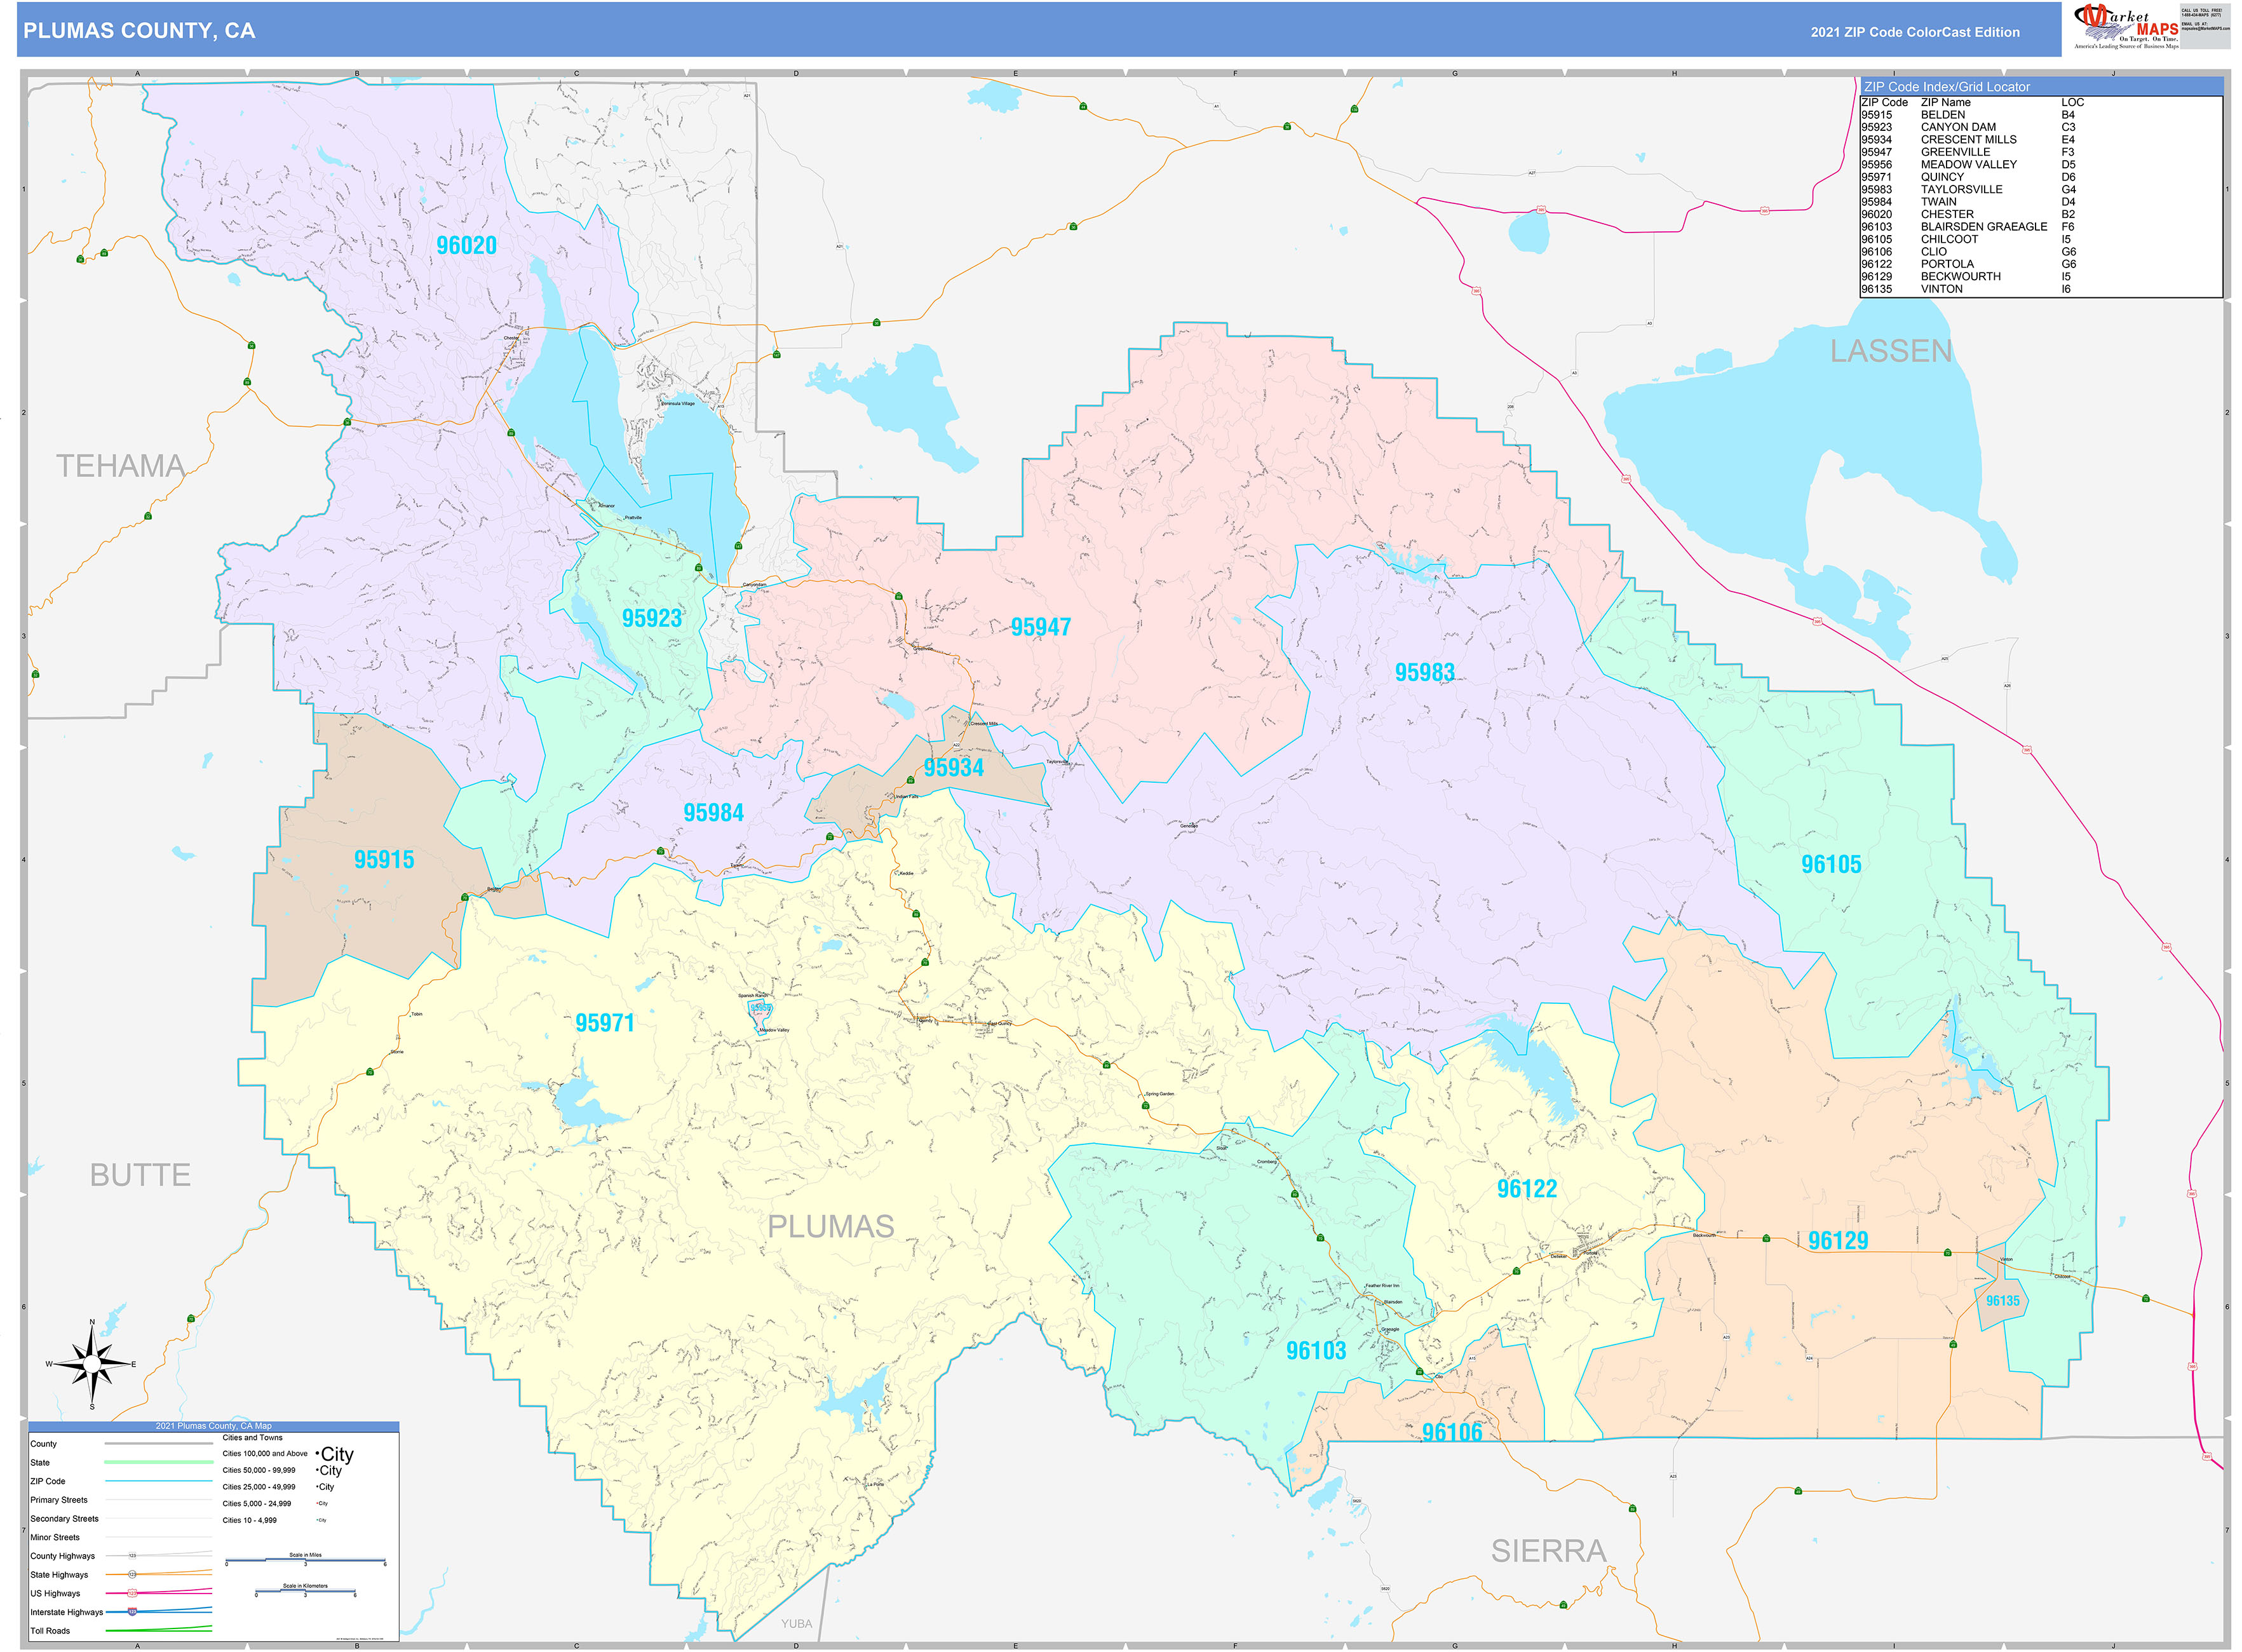Expand the Cities and Towns legend section
The width and height of the screenshot is (2242, 1652).
coord(253,1438)
